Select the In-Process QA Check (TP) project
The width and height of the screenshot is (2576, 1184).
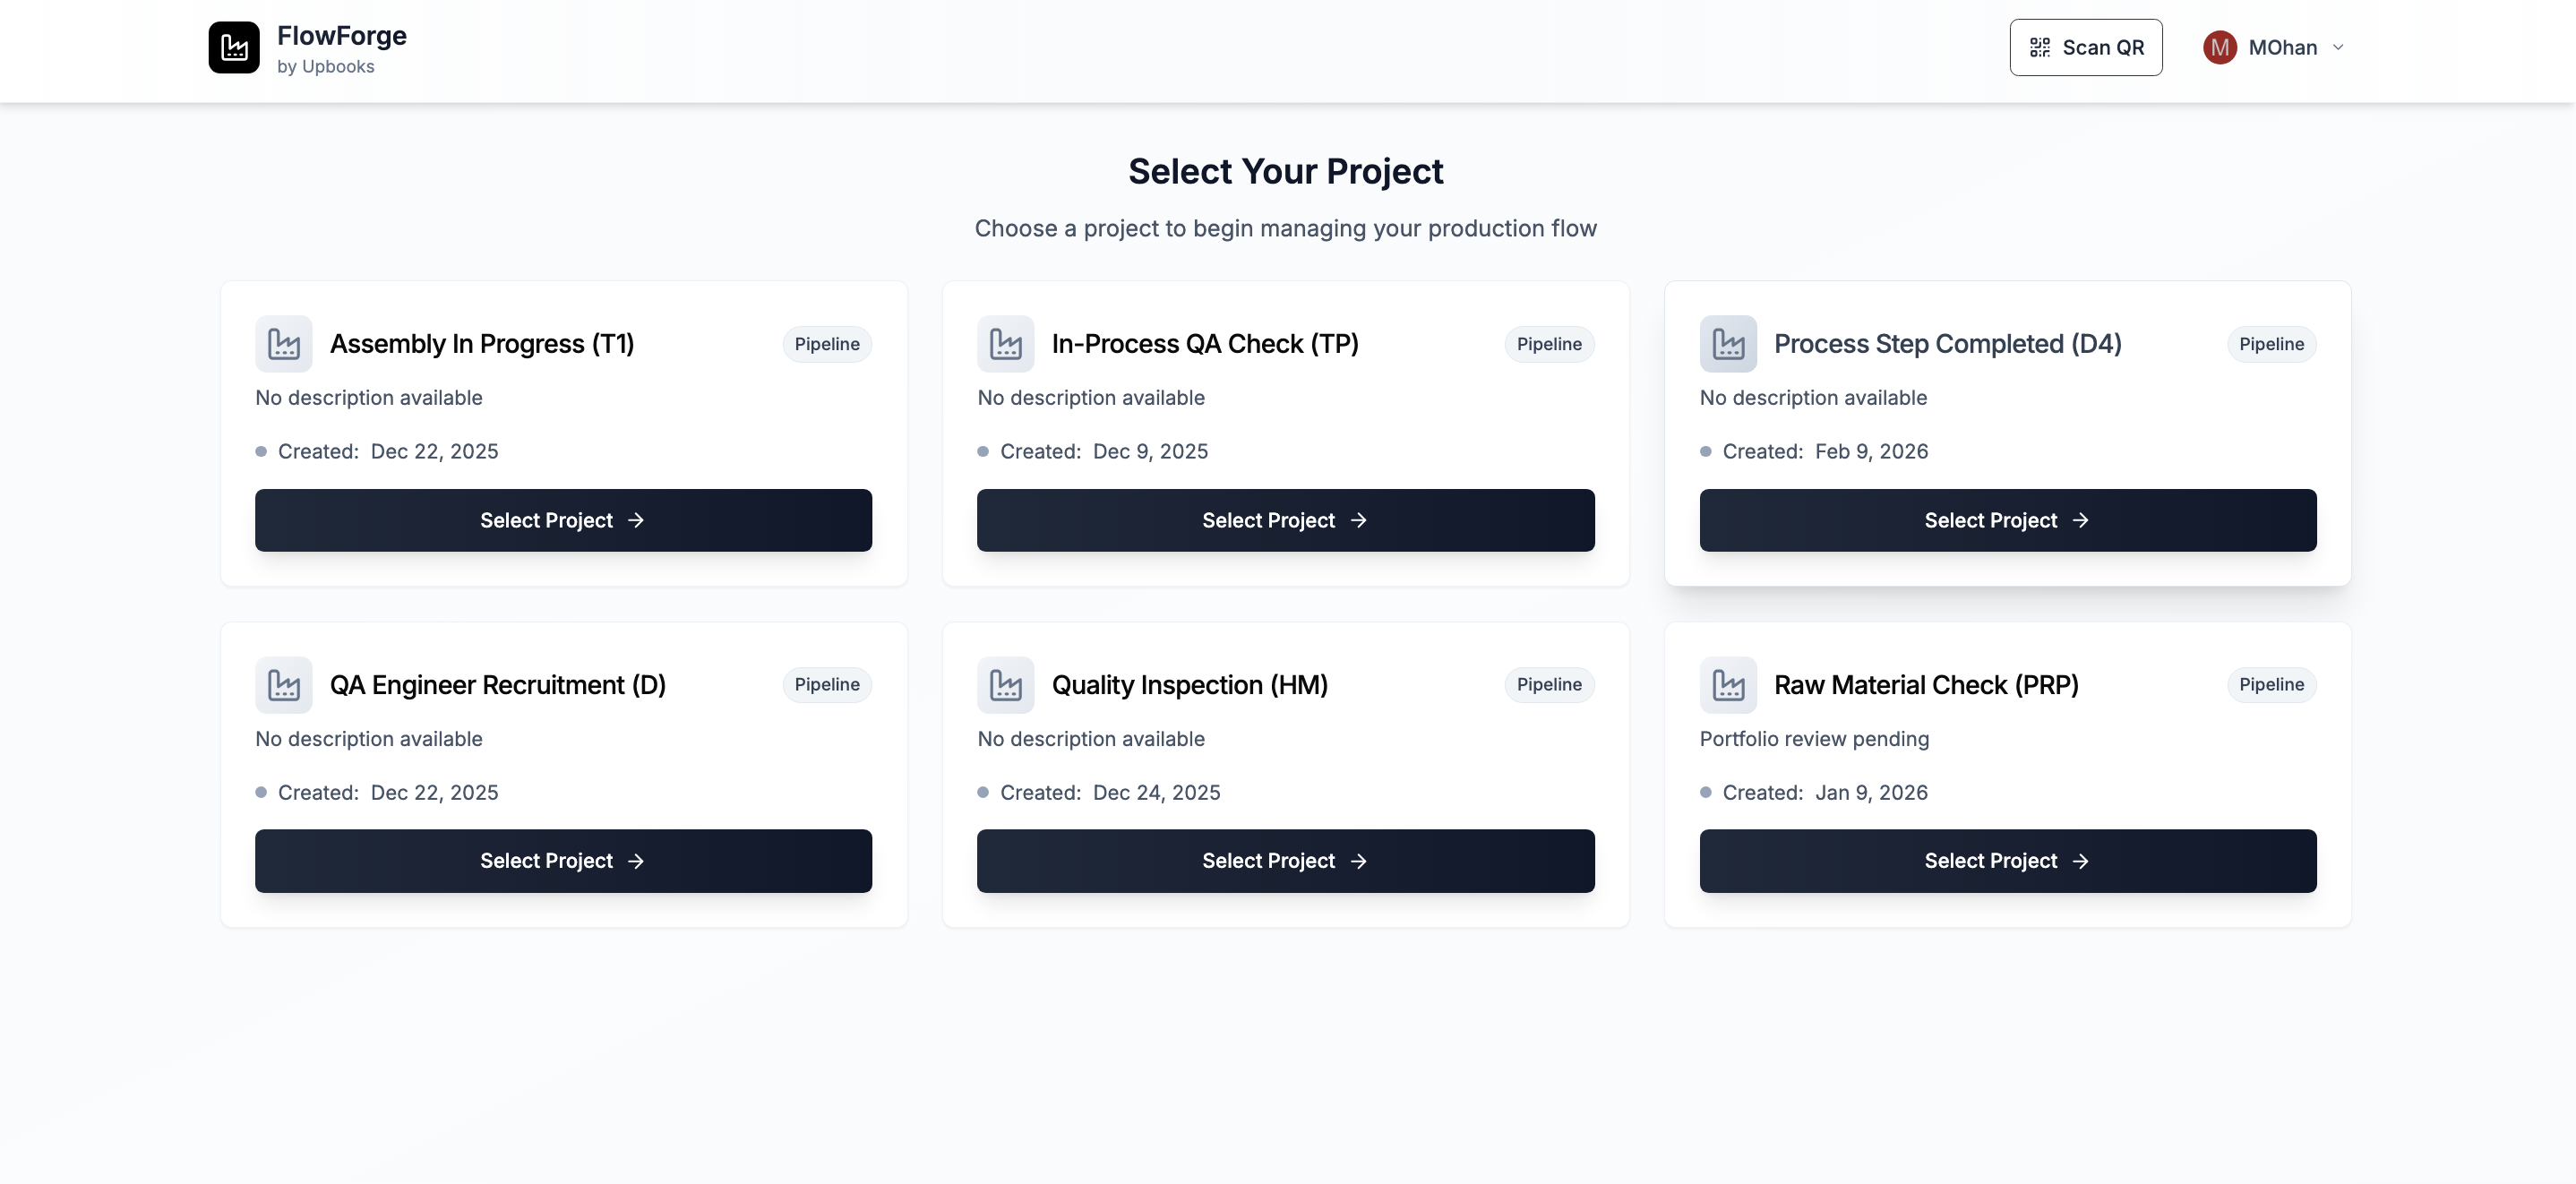(1285, 520)
